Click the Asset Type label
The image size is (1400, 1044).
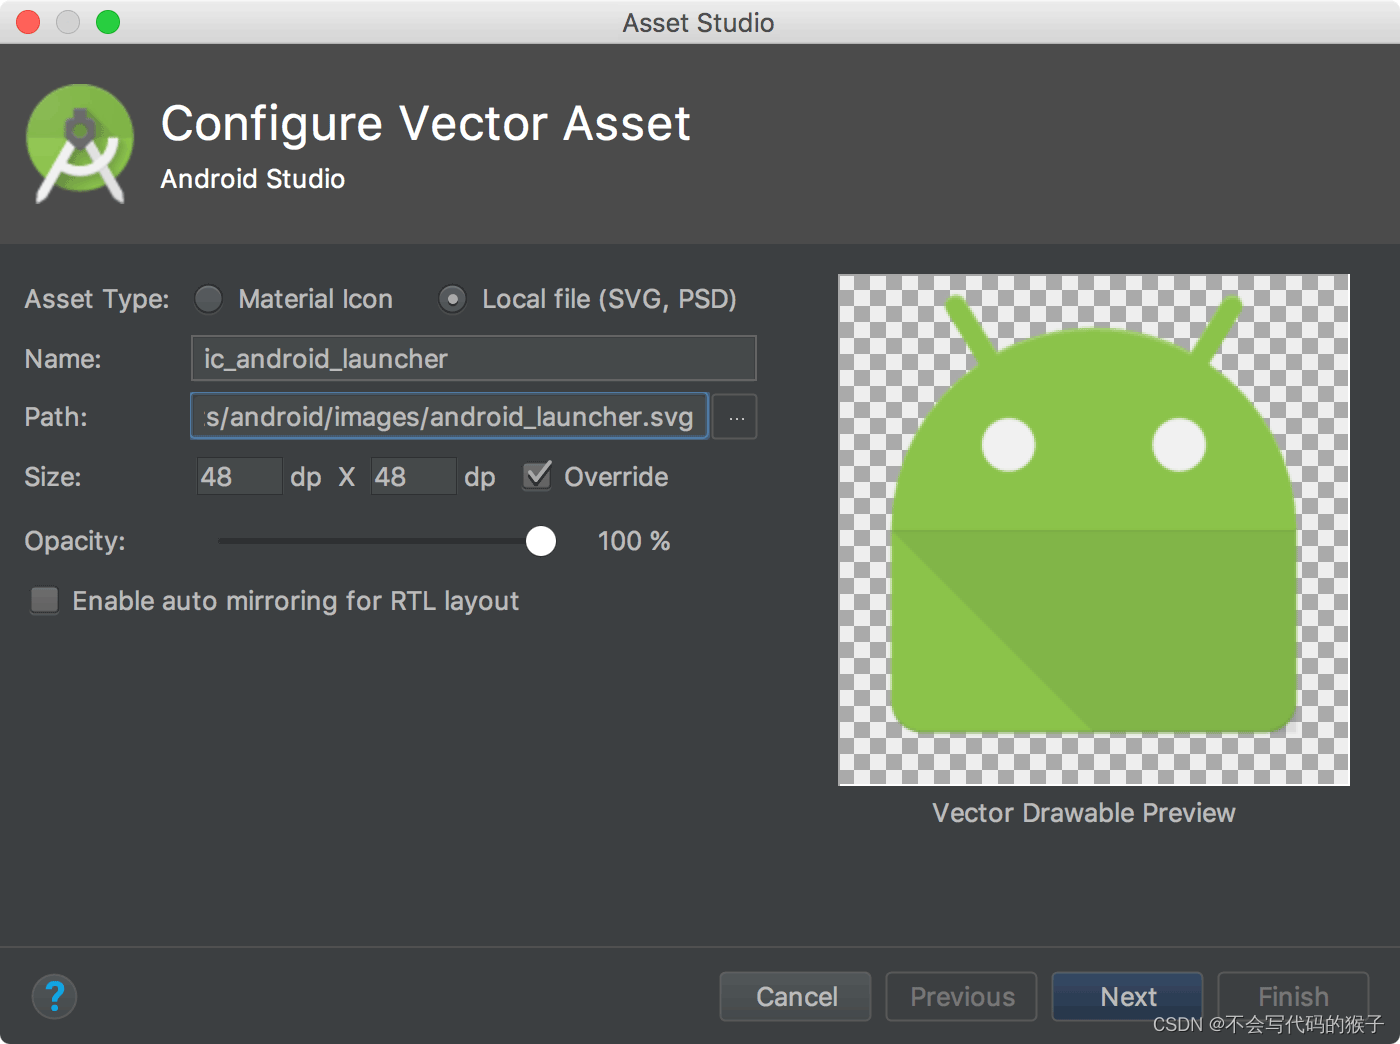[x=97, y=299]
